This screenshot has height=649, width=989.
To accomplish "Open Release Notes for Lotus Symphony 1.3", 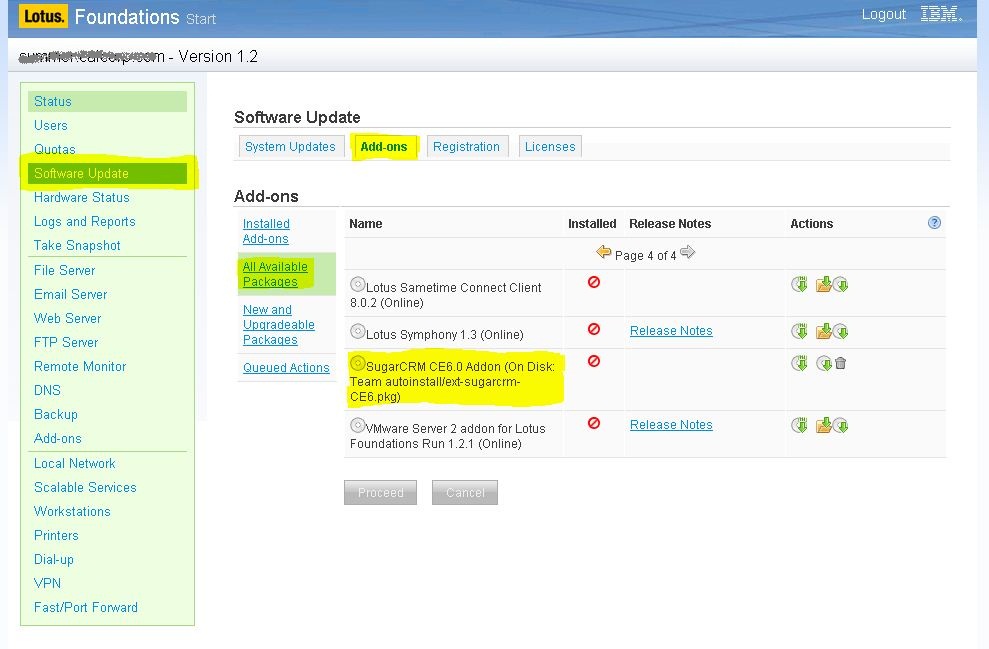I will coord(671,330).
